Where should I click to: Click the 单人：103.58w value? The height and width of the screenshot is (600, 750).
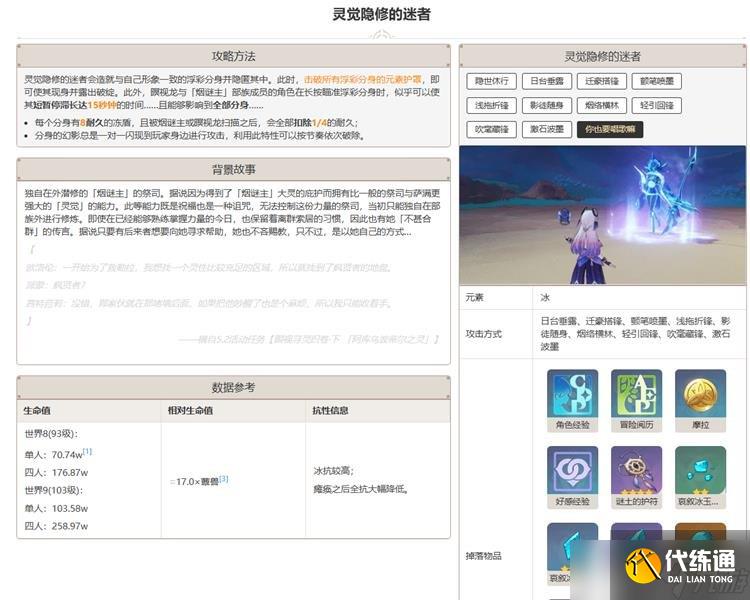[56, 508]
